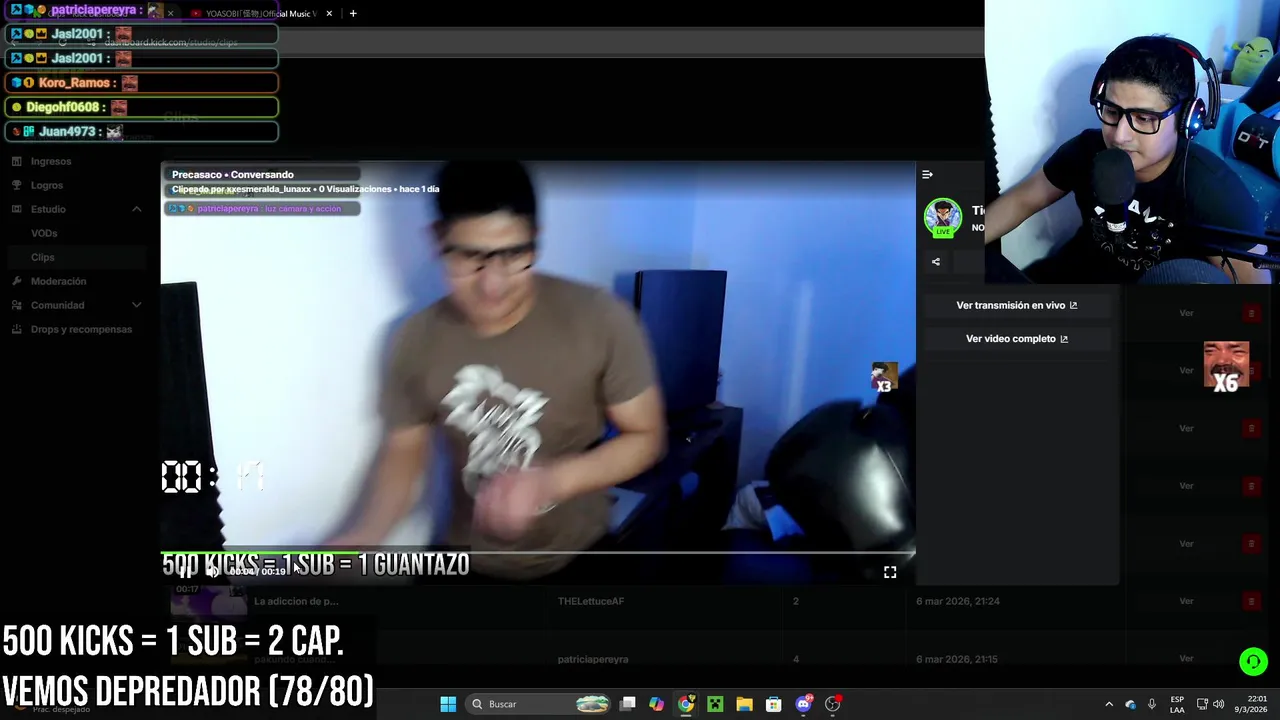The width and height of the screenshot is (1280, 720).
Task: Mute the clip player volume
Action: (x=212, y=572)
